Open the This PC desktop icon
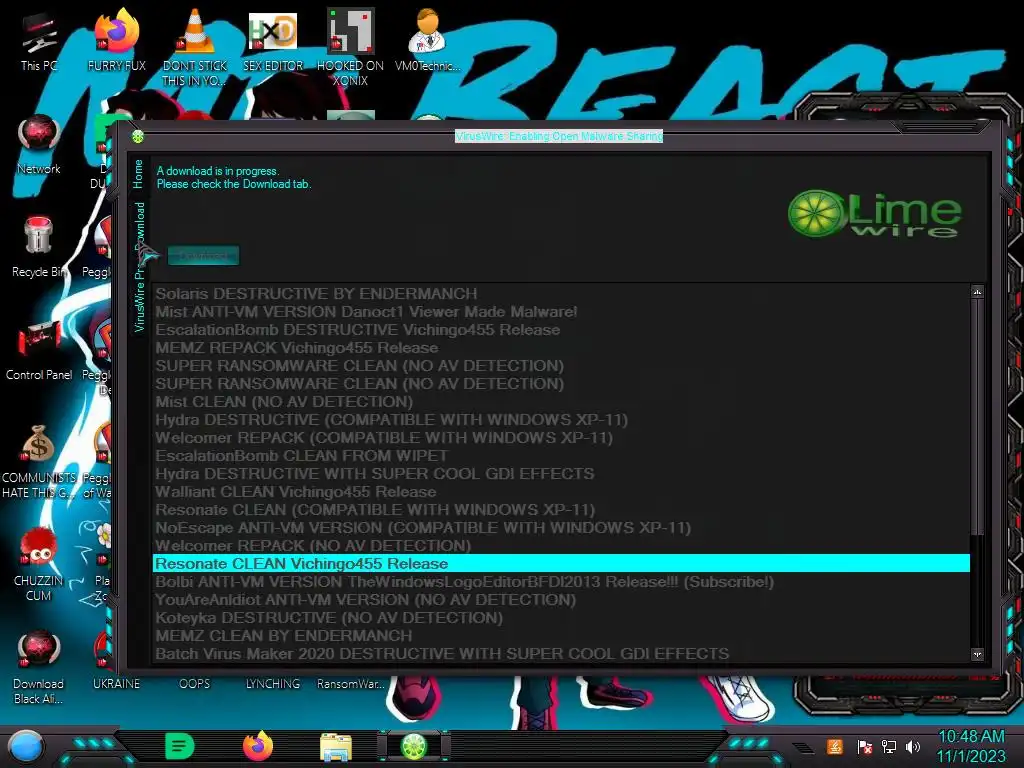Image resolution: width=1024 pixels, height=768 pixels. [39, 39]
